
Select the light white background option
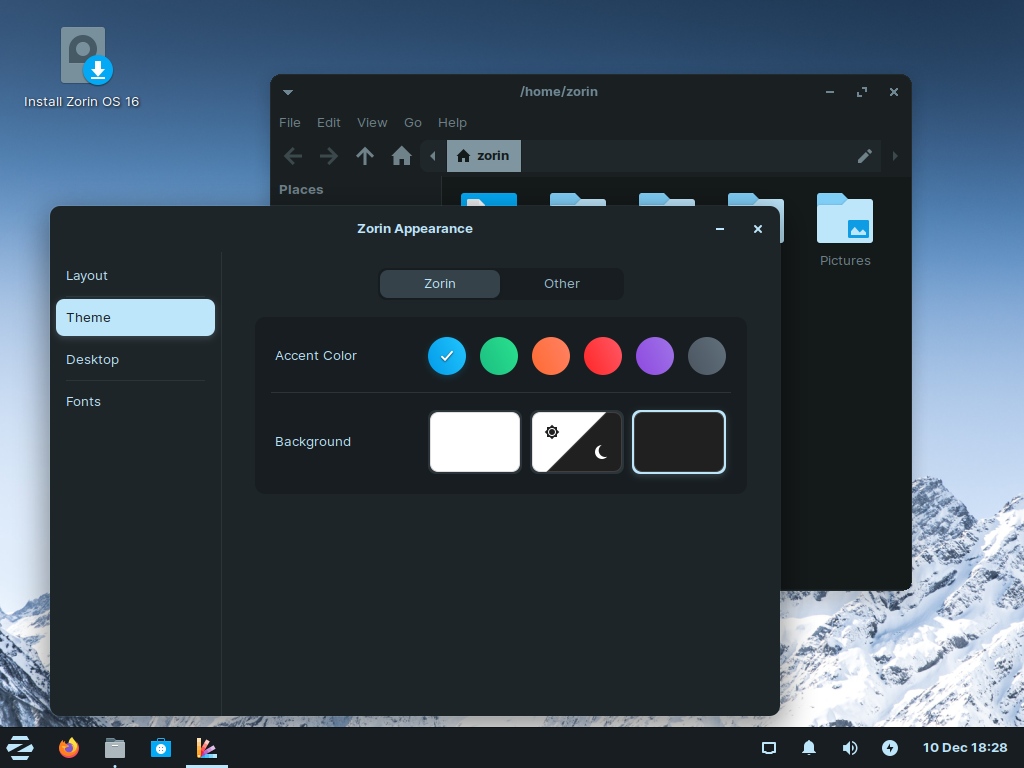click(475, 442)
